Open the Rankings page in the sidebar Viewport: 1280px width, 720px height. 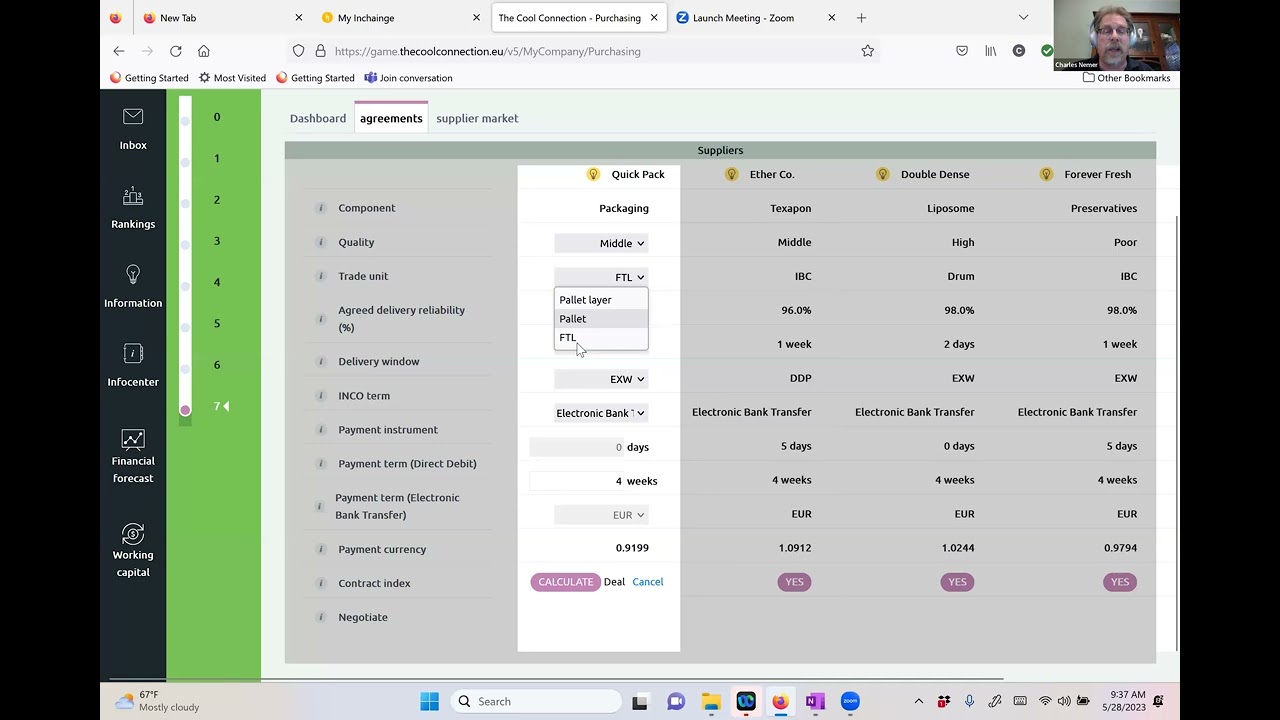tap(133, 208)
